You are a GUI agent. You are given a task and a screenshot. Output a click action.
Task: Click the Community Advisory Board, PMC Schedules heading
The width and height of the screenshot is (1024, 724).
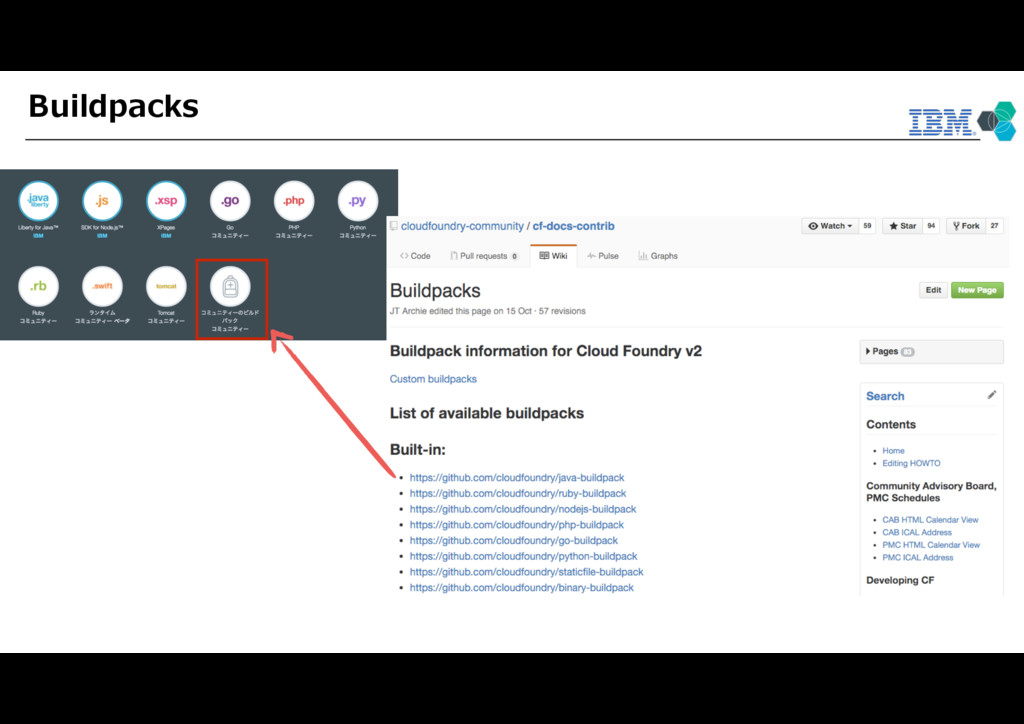[931, 492]
